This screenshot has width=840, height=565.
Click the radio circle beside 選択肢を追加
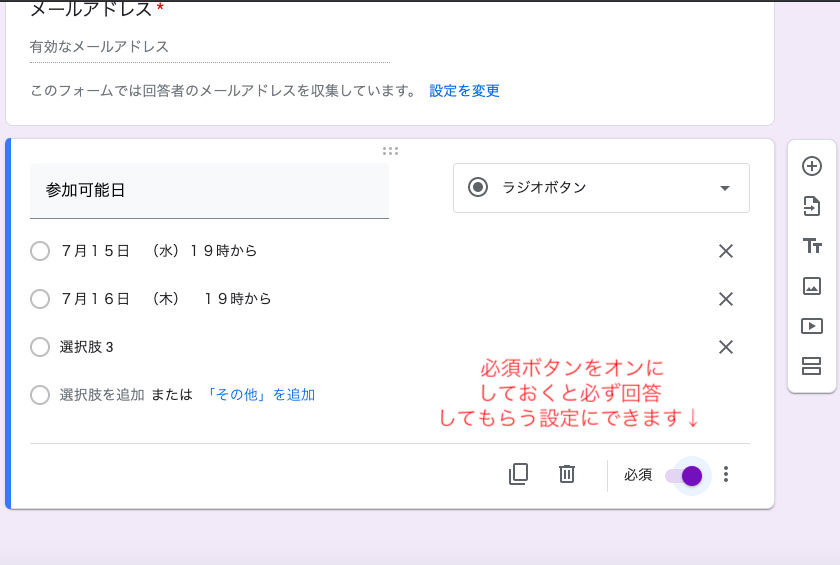[x=40, y=395]
